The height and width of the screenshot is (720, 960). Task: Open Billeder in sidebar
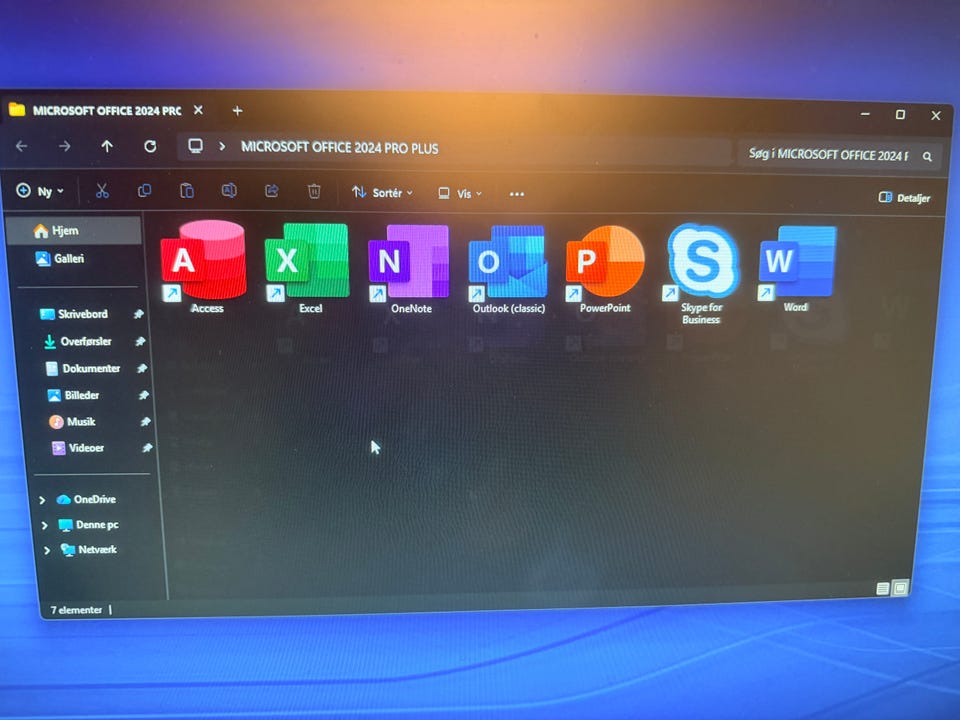tap(73, 395)
